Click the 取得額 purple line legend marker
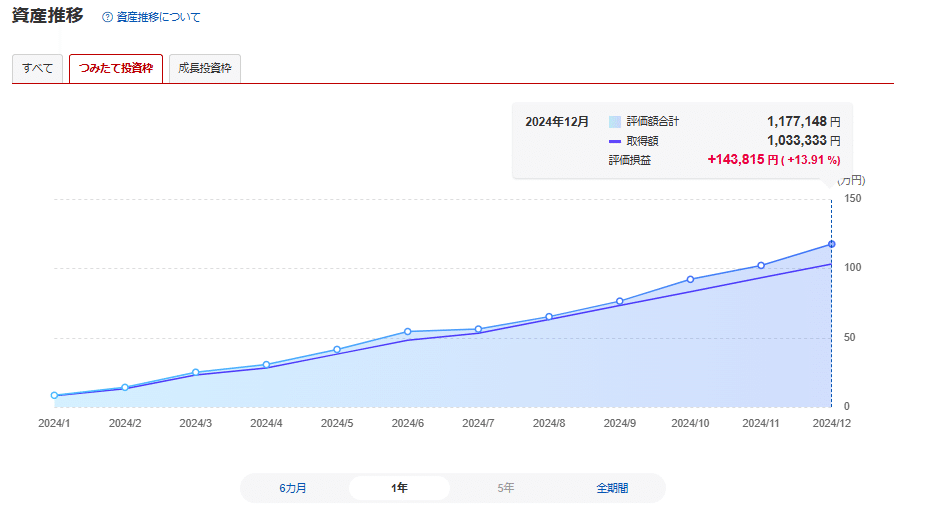The width and height of the screenshot is (926, 528). (615, 141)
